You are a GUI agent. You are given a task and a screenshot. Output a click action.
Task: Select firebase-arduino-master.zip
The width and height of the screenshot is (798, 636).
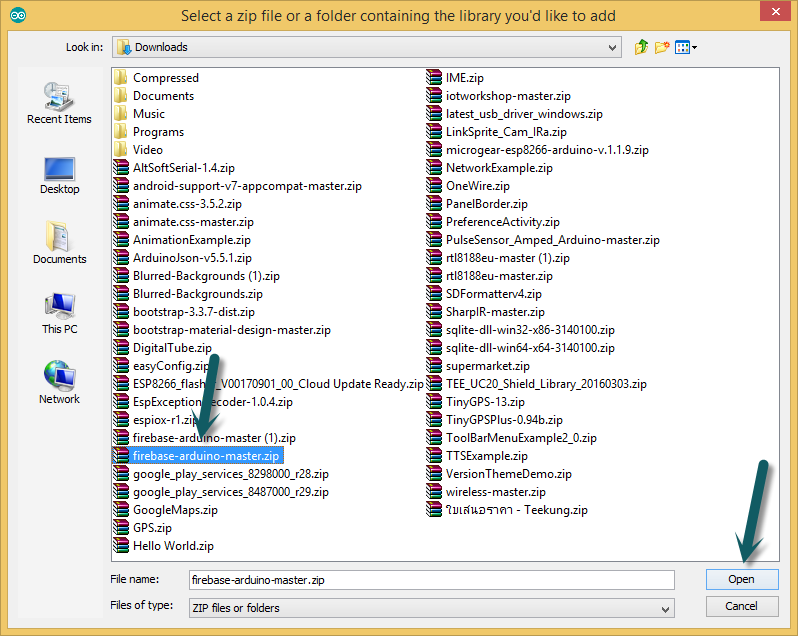pos(197,456)
